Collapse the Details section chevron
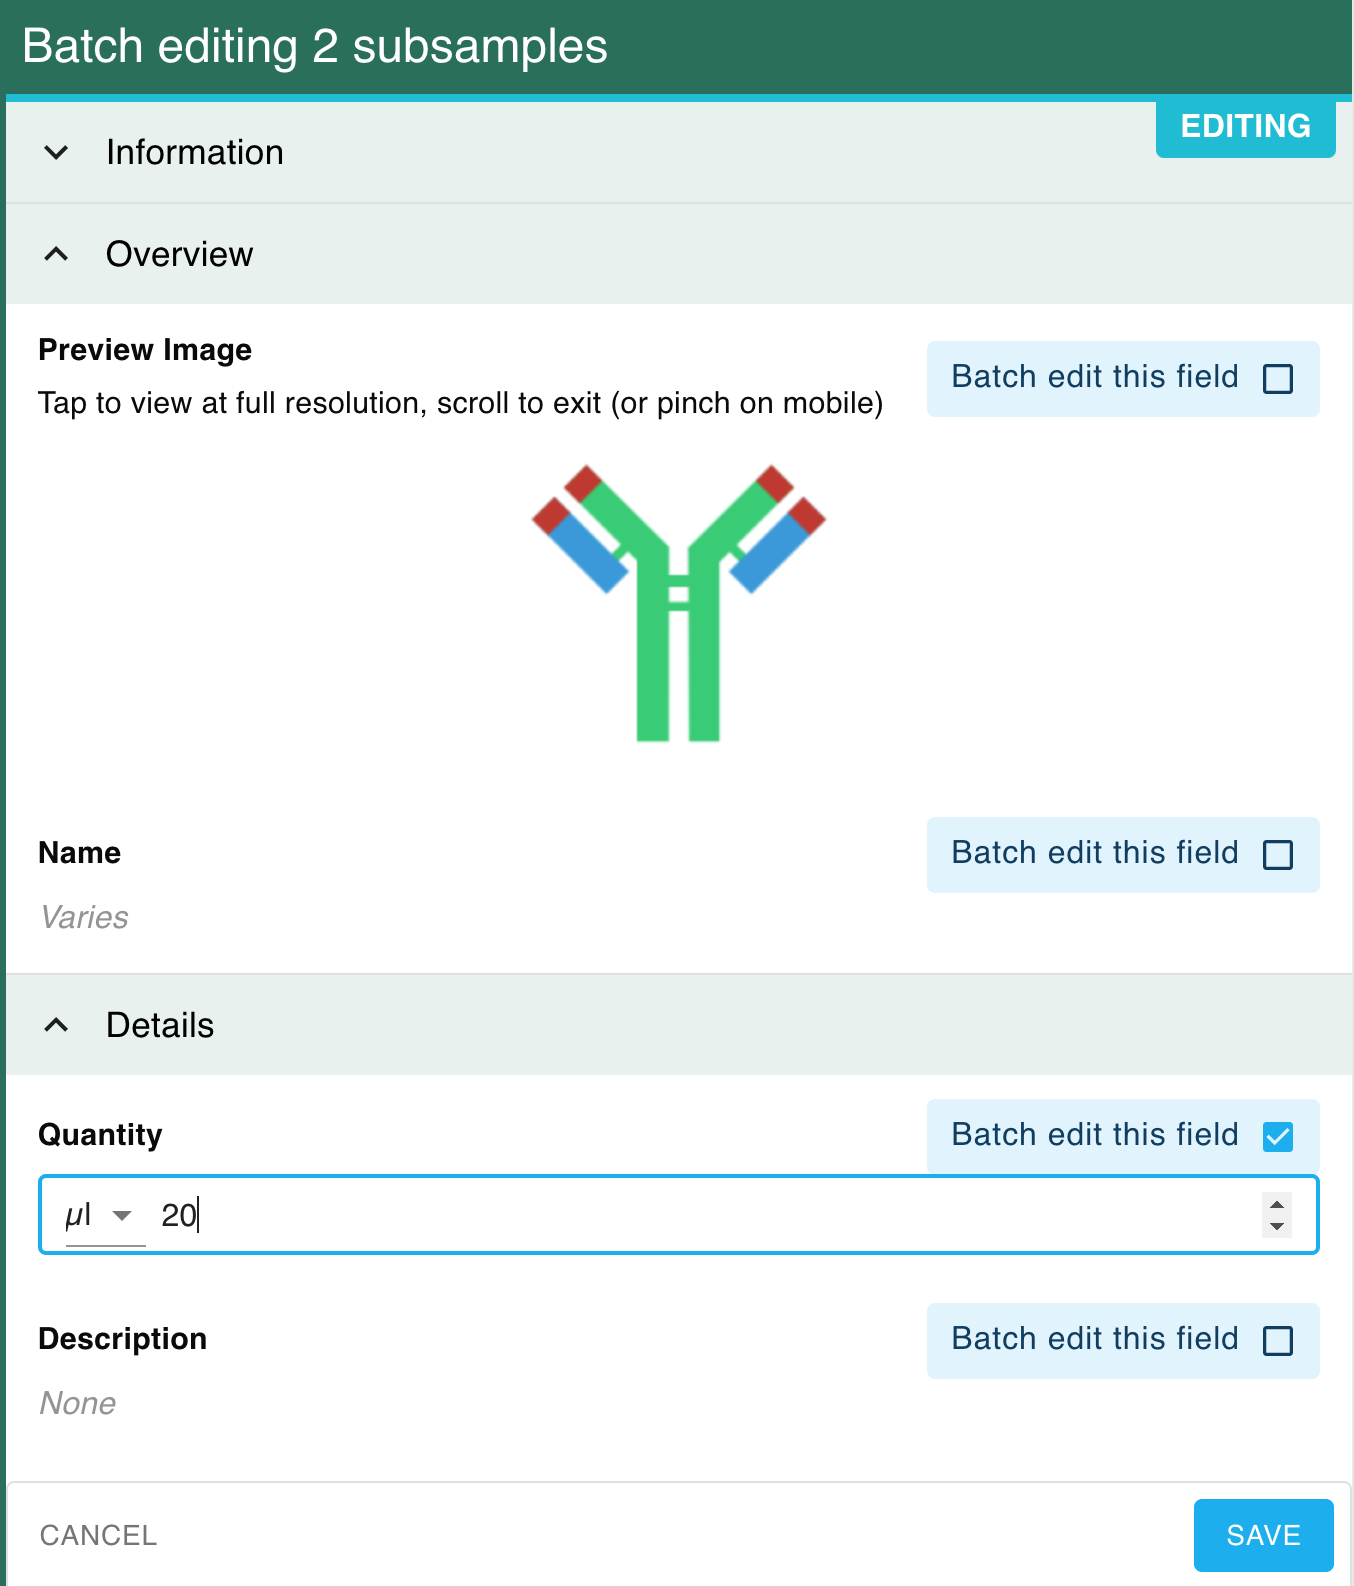 (x=57, y=1025)
